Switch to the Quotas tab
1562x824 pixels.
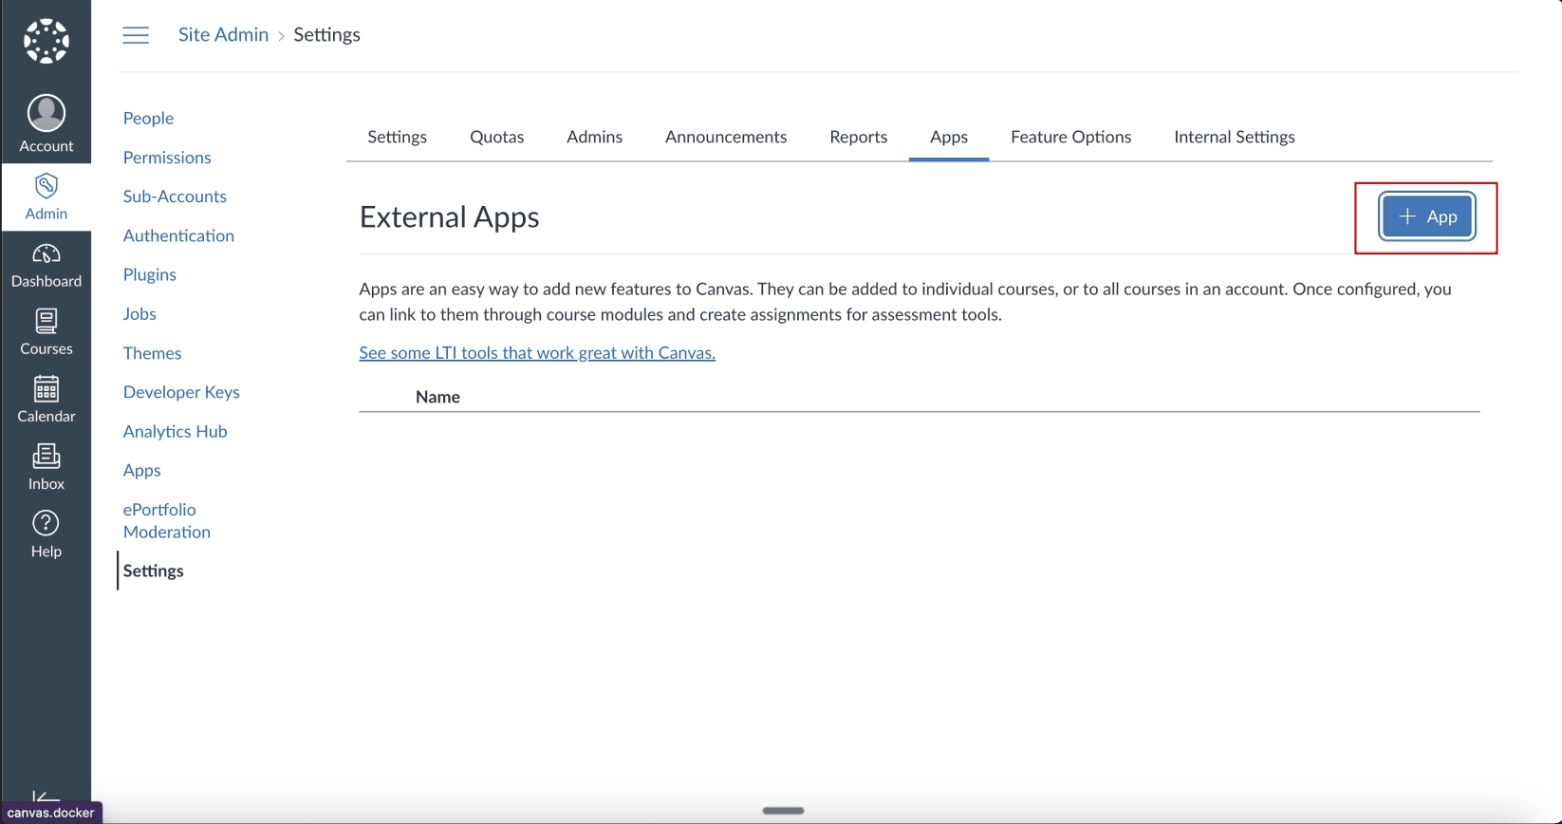[x=496, y=137]
